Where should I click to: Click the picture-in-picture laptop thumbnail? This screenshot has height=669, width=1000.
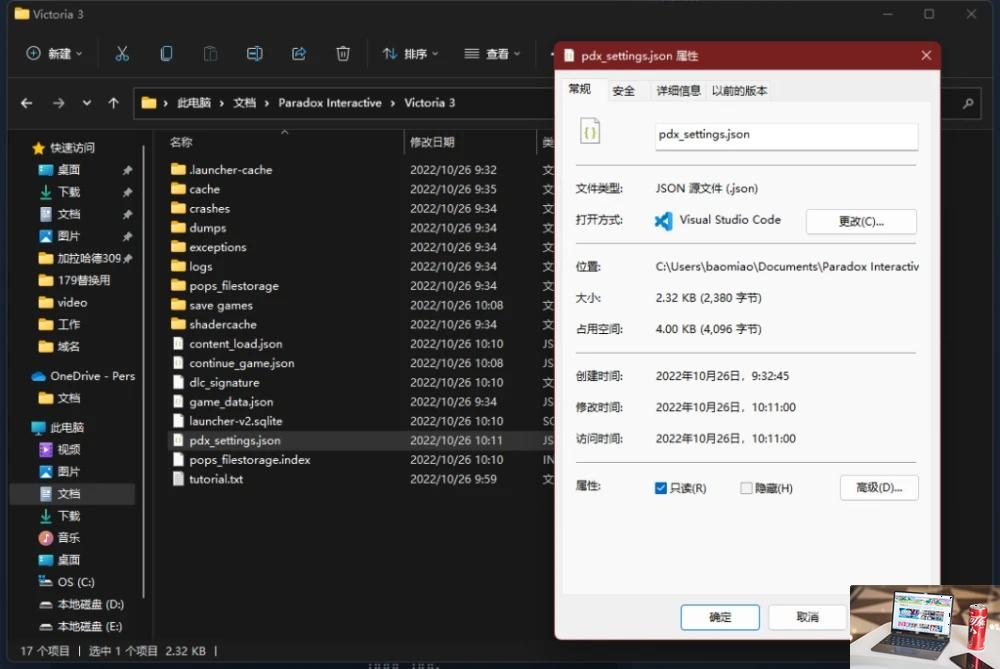925,627
